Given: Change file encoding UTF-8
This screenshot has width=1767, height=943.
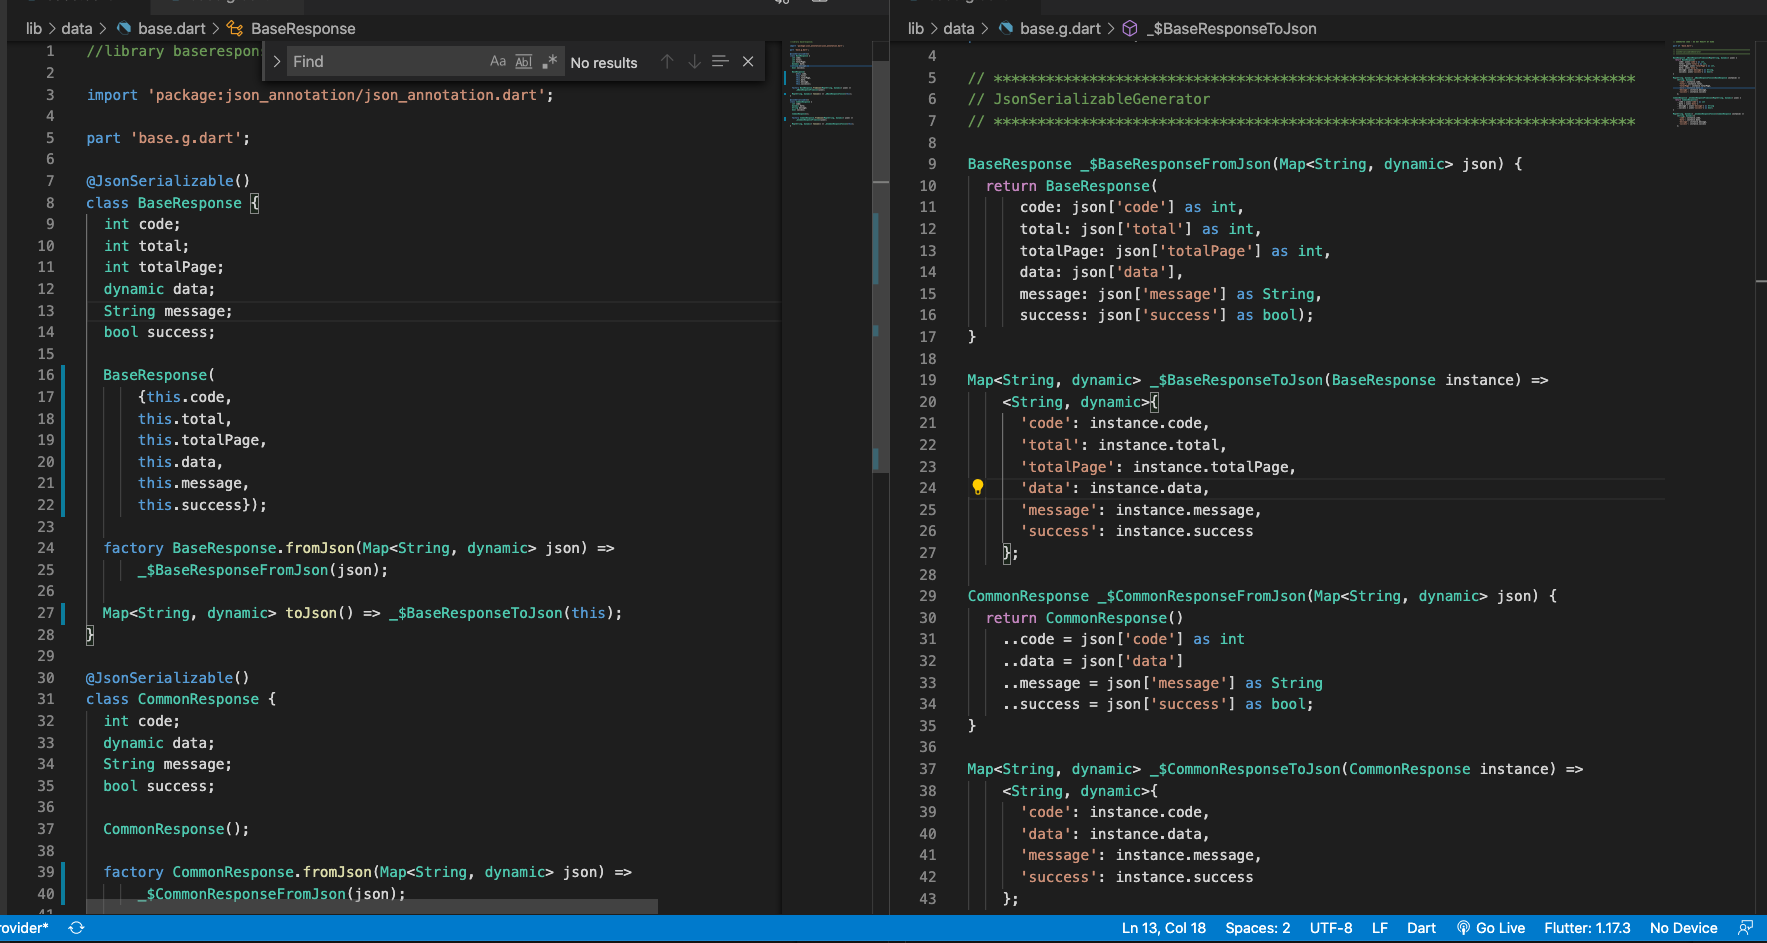Looking at the screenshot, I should tap(1331, 928).
